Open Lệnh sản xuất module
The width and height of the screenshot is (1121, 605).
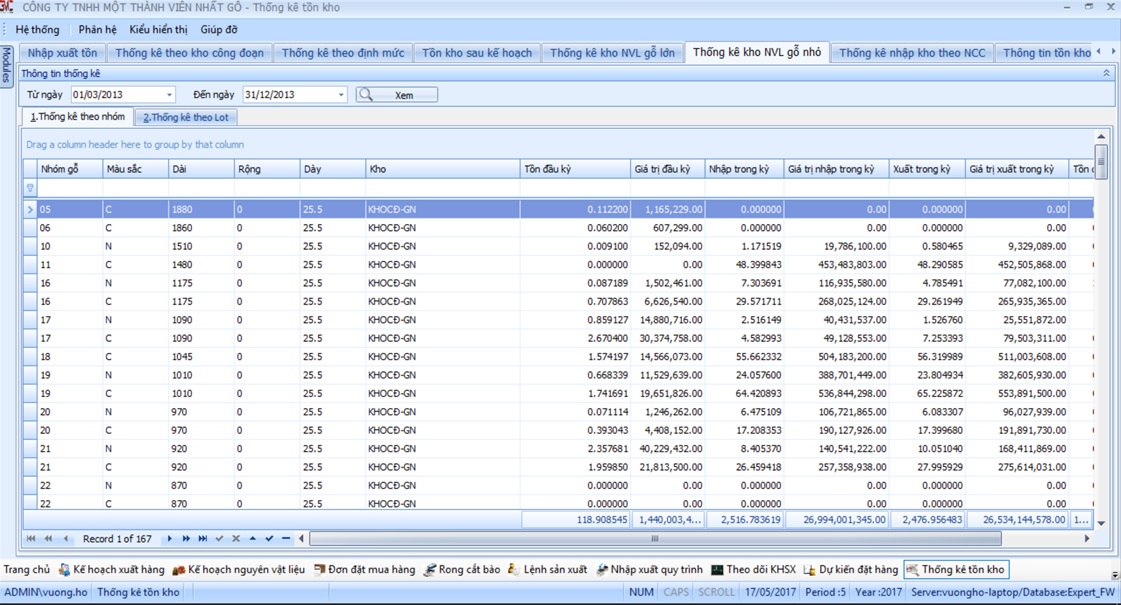coord(548,569)
